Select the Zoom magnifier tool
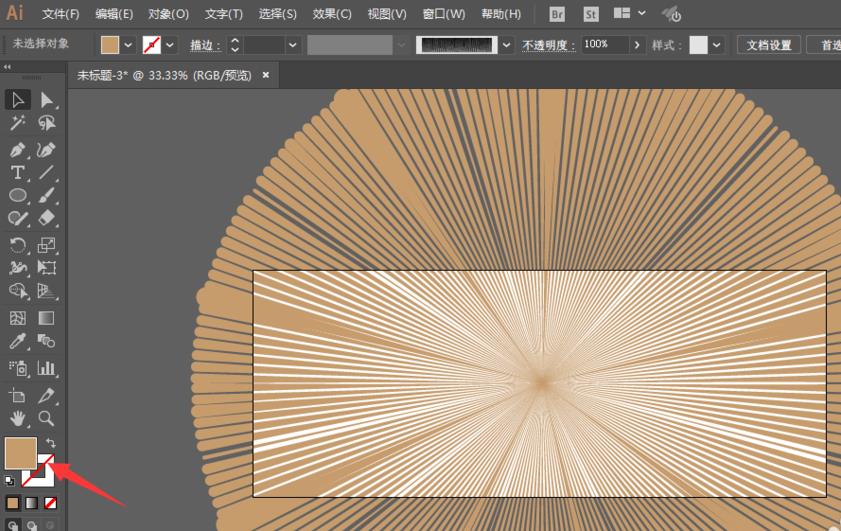This screenshot has height=531, width=841. click(x=46, y=418)
